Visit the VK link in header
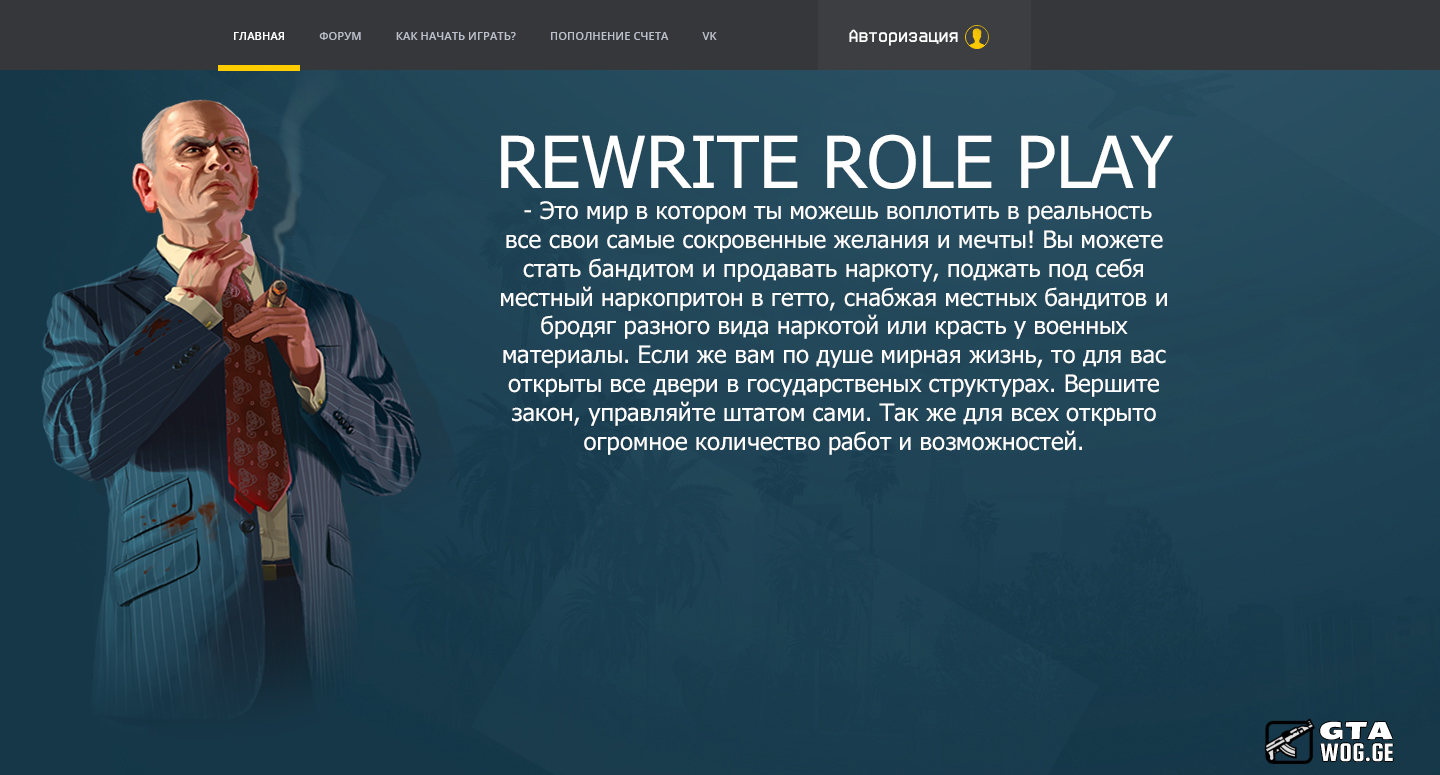The image size is (1440, 775). (709, 36)
